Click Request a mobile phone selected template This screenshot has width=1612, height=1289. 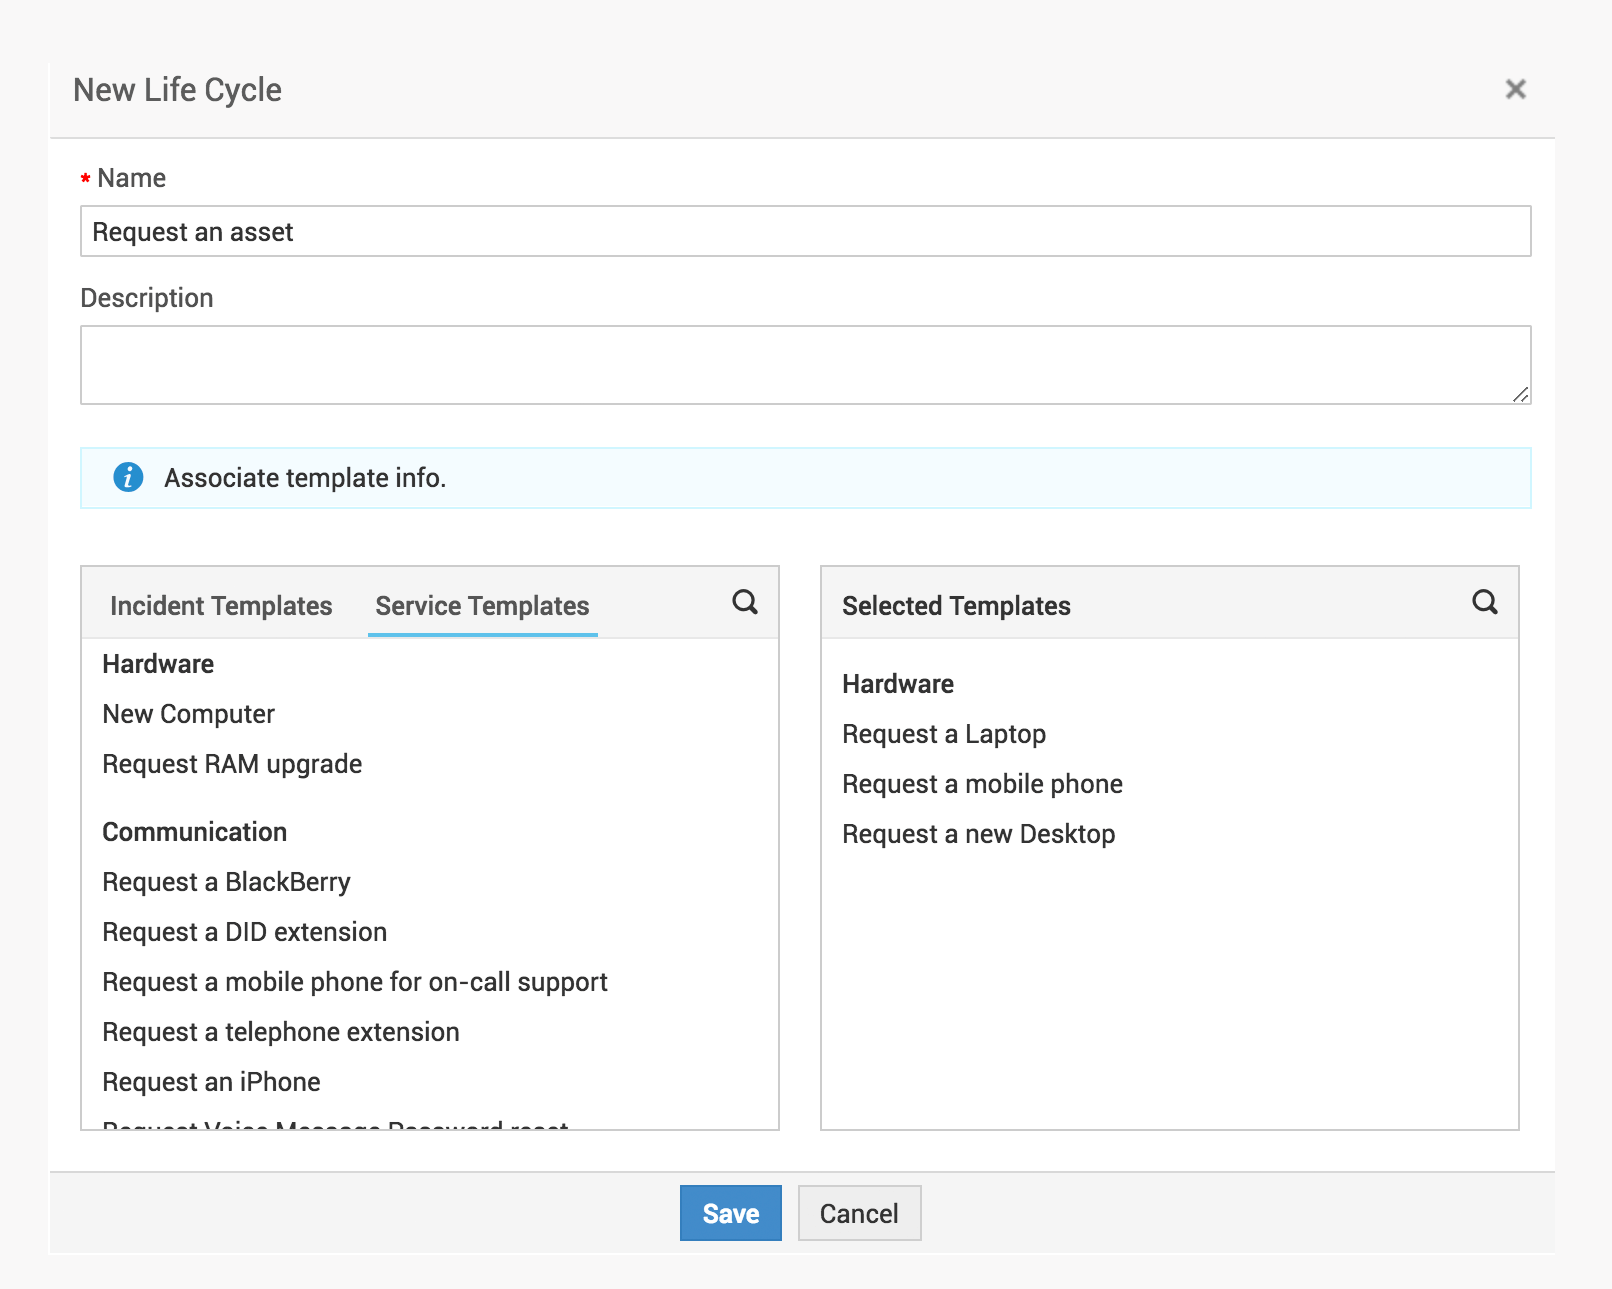tap(982, 784)
